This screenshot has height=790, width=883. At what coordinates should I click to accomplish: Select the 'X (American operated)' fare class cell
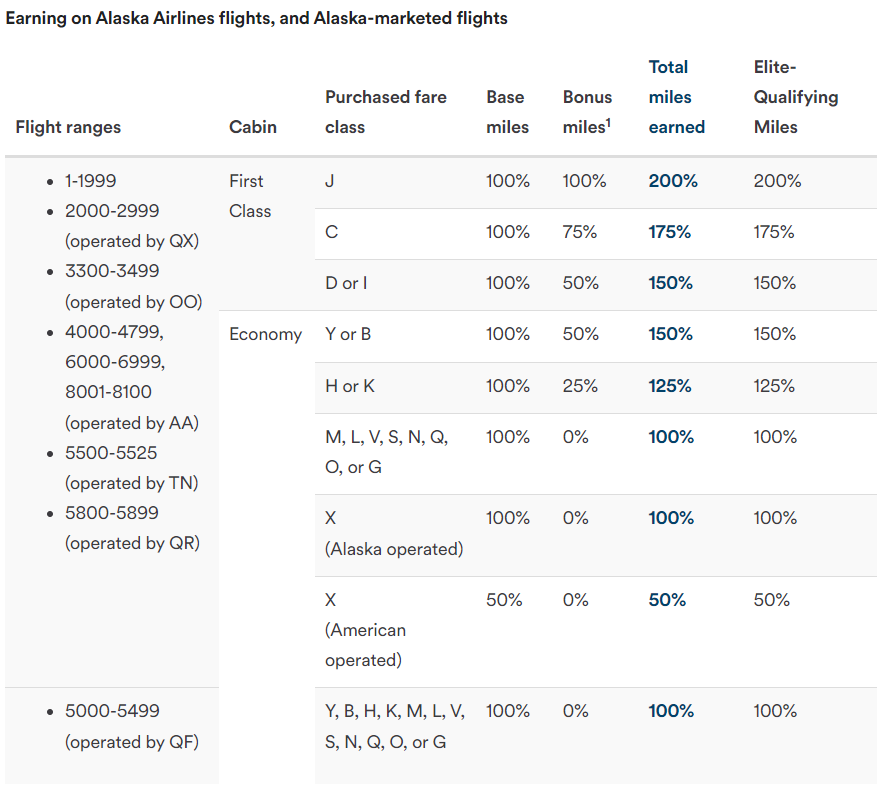(x=366, y=630)
